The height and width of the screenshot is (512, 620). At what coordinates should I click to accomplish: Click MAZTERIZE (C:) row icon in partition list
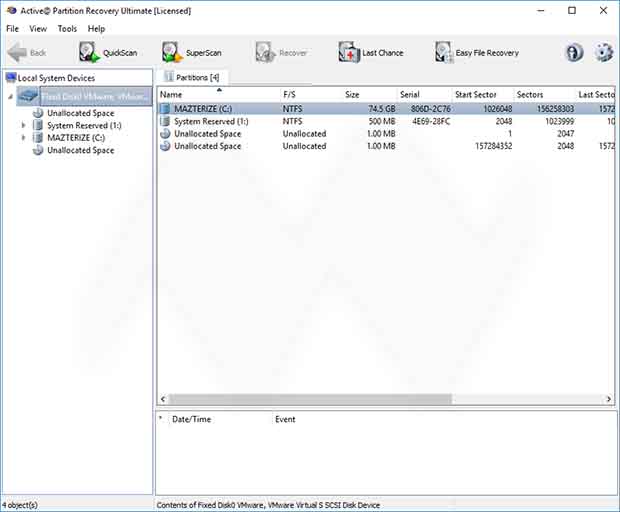[165, 108]
